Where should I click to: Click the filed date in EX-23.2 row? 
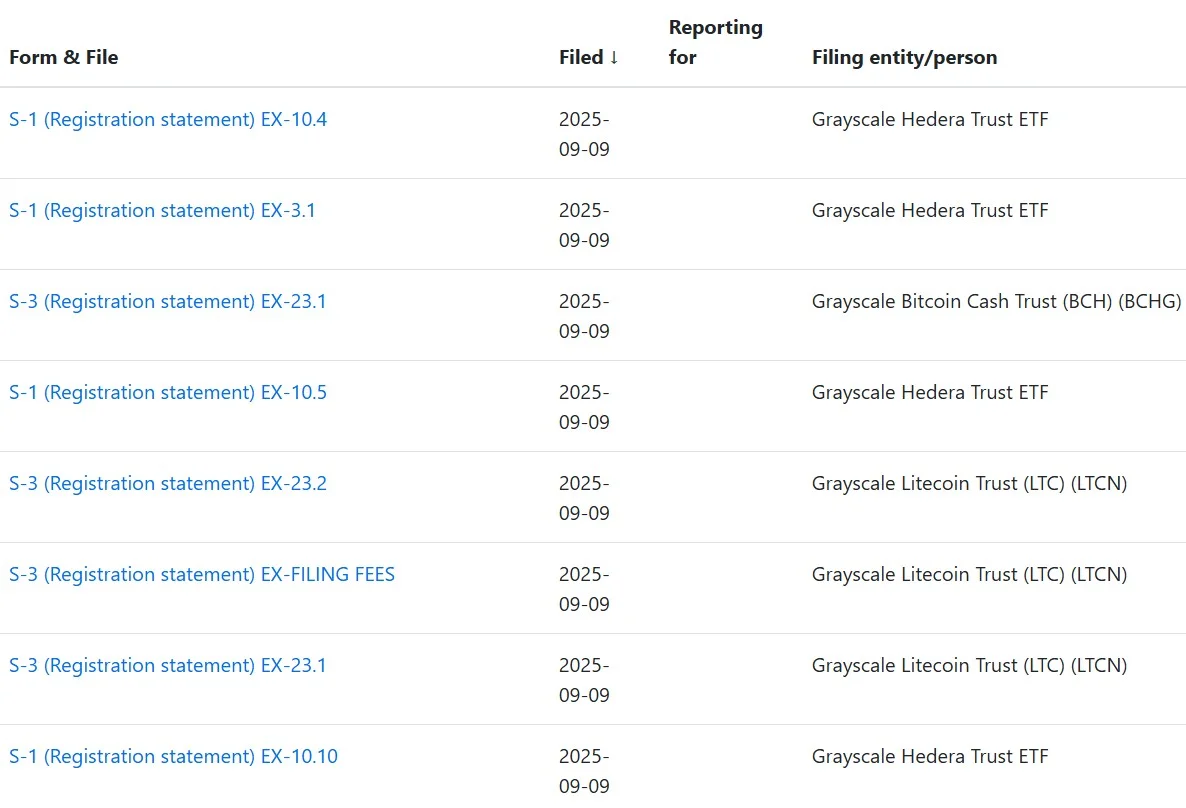pyautogui.click(x=584, y=498)
